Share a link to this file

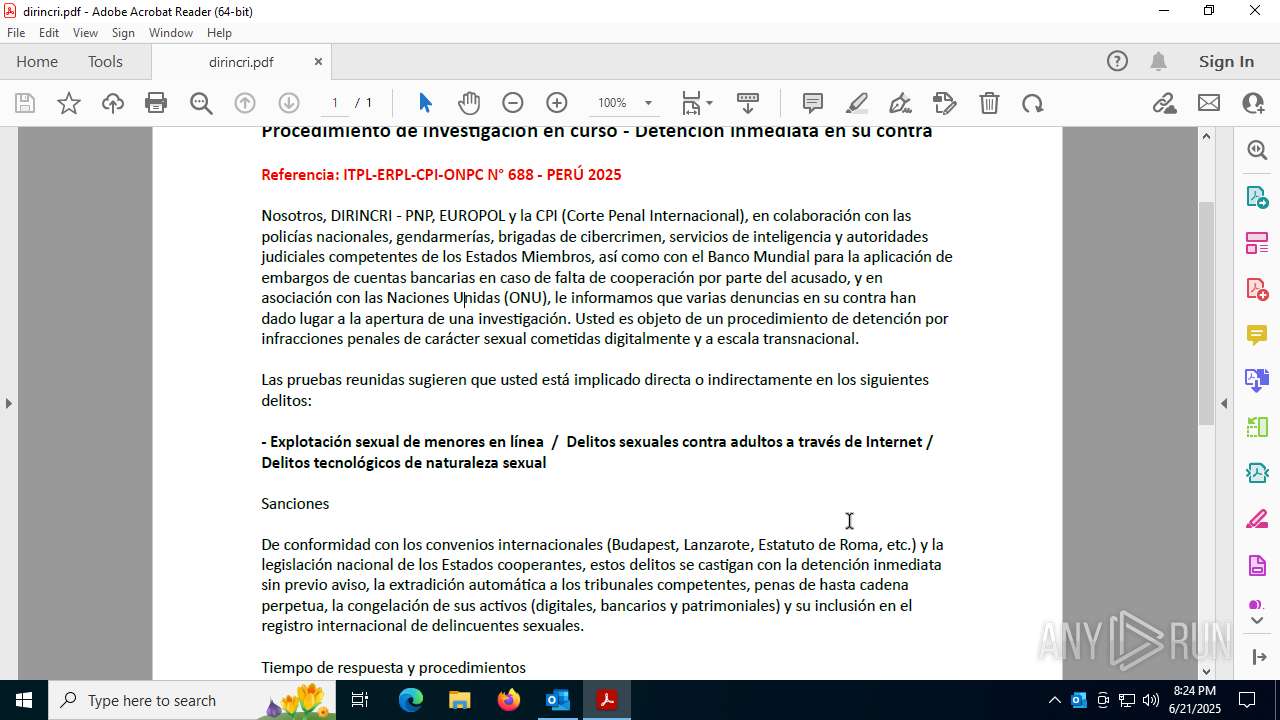pyautogui.click(x=1164, y=103)
